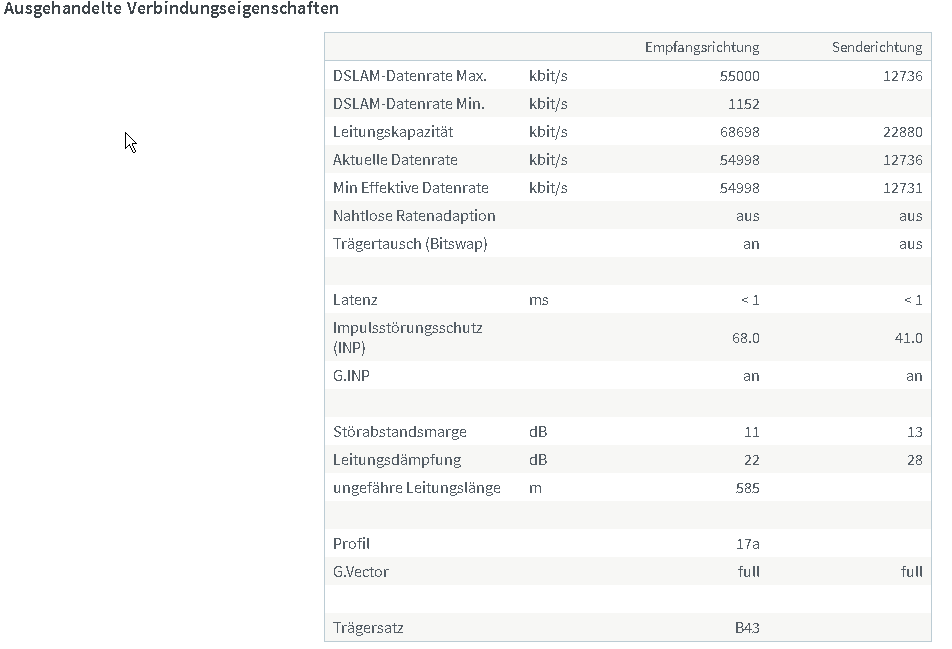Select the INP downstream value 68.0
The height and width of the screenshot is (649, 952).
pos(746,338)
